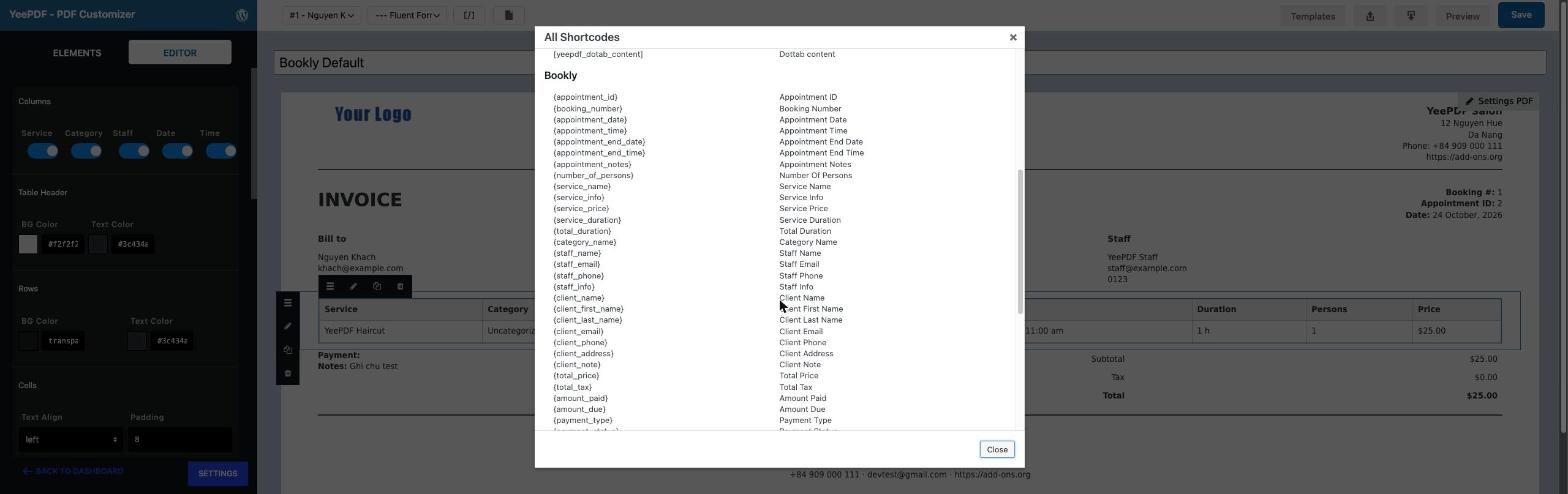Click the Templates button
The height and width of the screenshot is (494, 1568).
(1312, 16)
